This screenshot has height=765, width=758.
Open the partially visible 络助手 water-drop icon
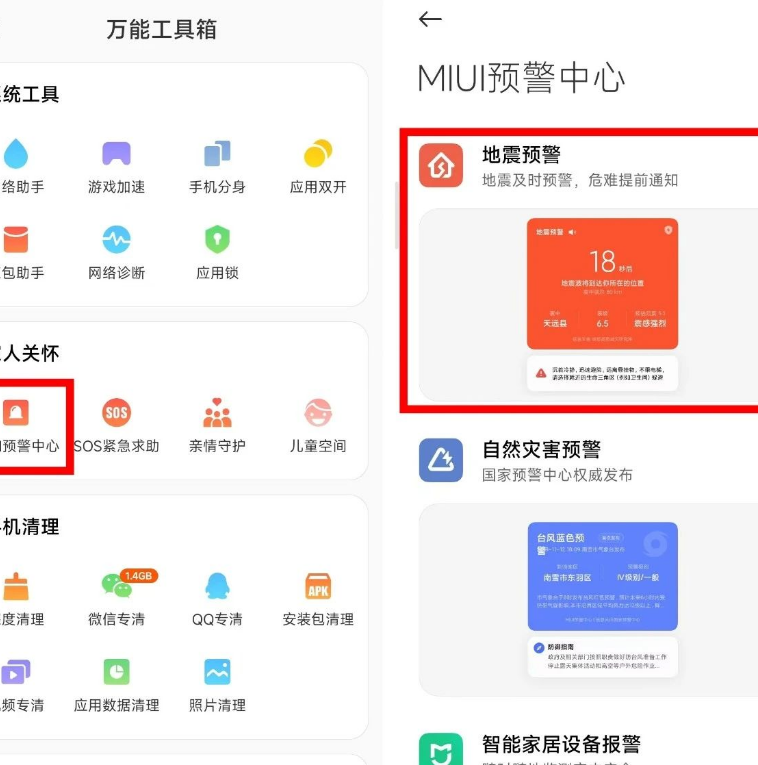(16, 154)
